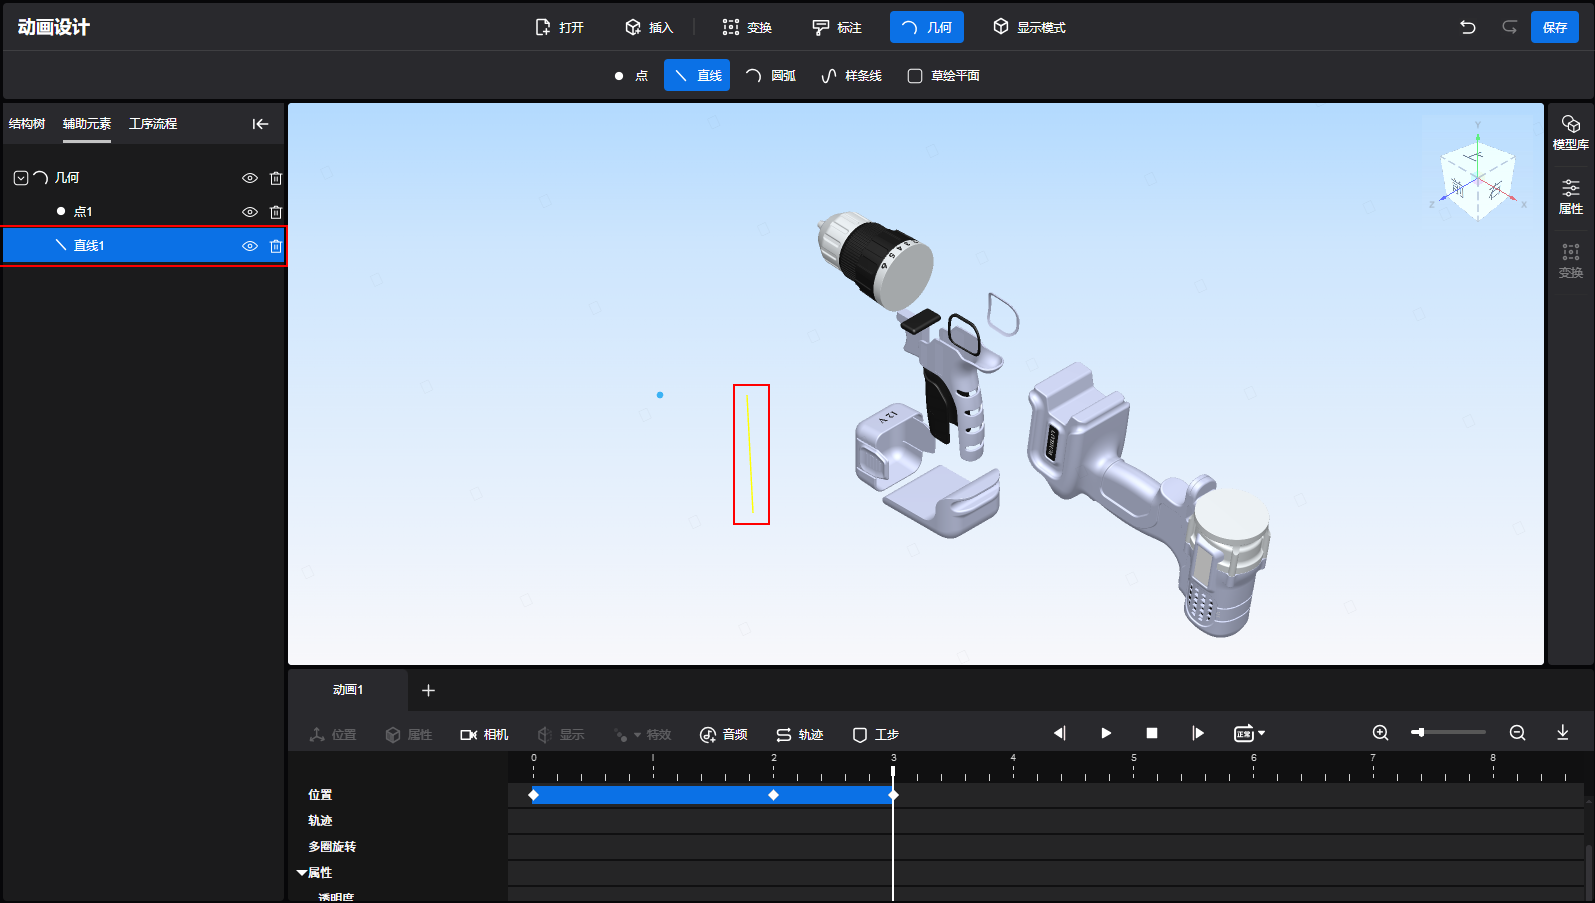Switch to 工序流程 tab
This screenshot has height=903, width=1595.
pos(153,124)
